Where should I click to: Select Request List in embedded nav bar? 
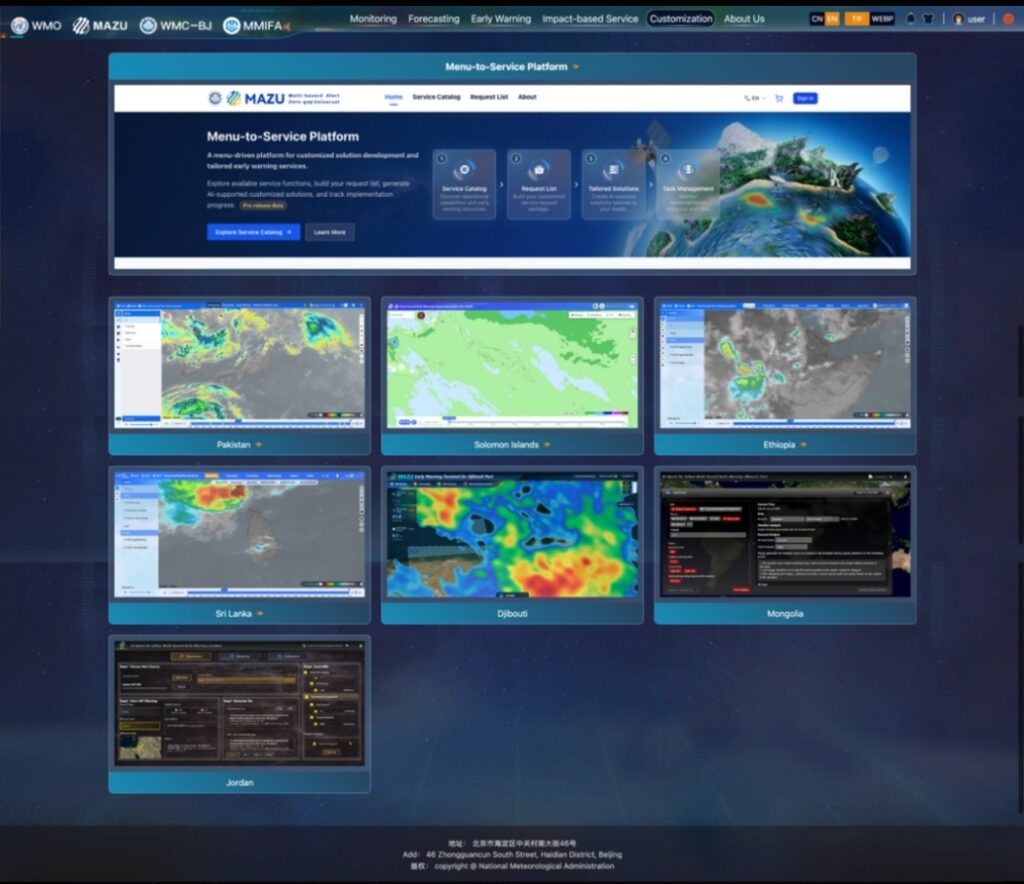pyautogui.click(x=489, y=97)
